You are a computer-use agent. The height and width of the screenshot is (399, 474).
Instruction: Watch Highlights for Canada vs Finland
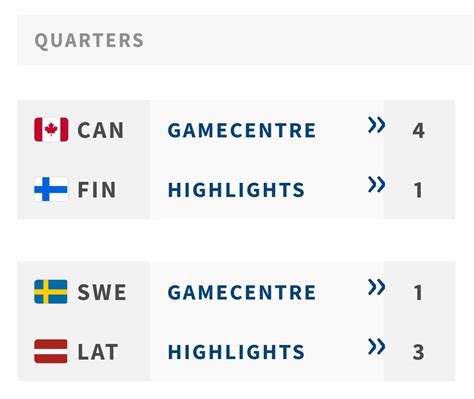pyautogui.click(x=236, y=190)
